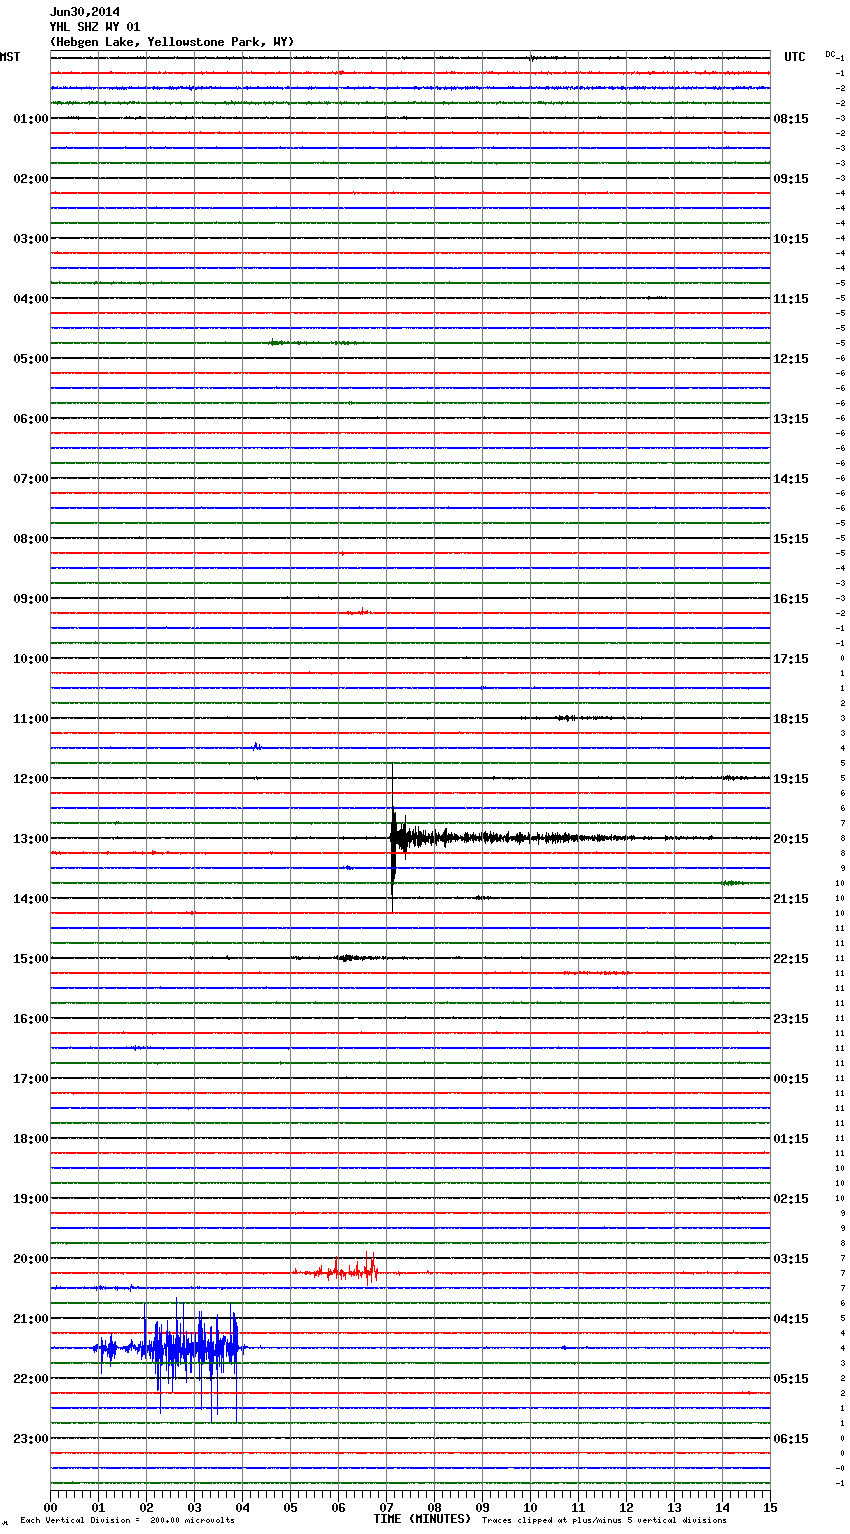Click the 10:15 UTC label

(791, 239)
